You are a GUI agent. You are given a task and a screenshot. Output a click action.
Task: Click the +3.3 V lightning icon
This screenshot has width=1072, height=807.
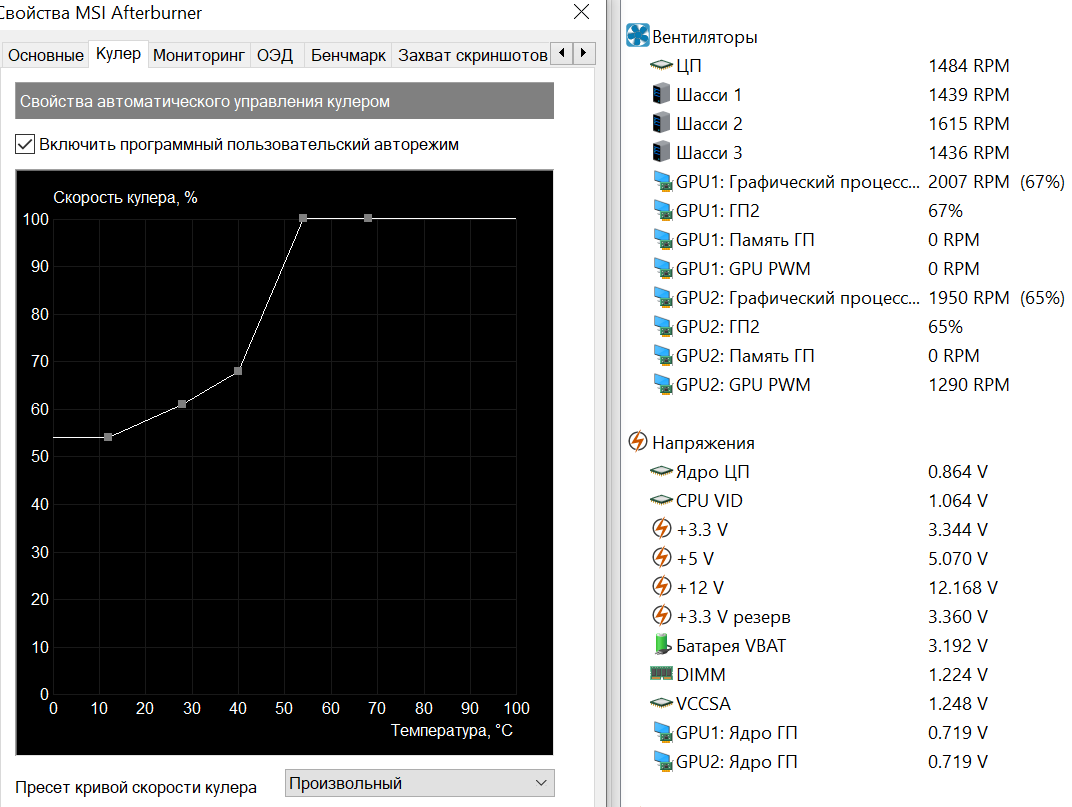[661, 529]
